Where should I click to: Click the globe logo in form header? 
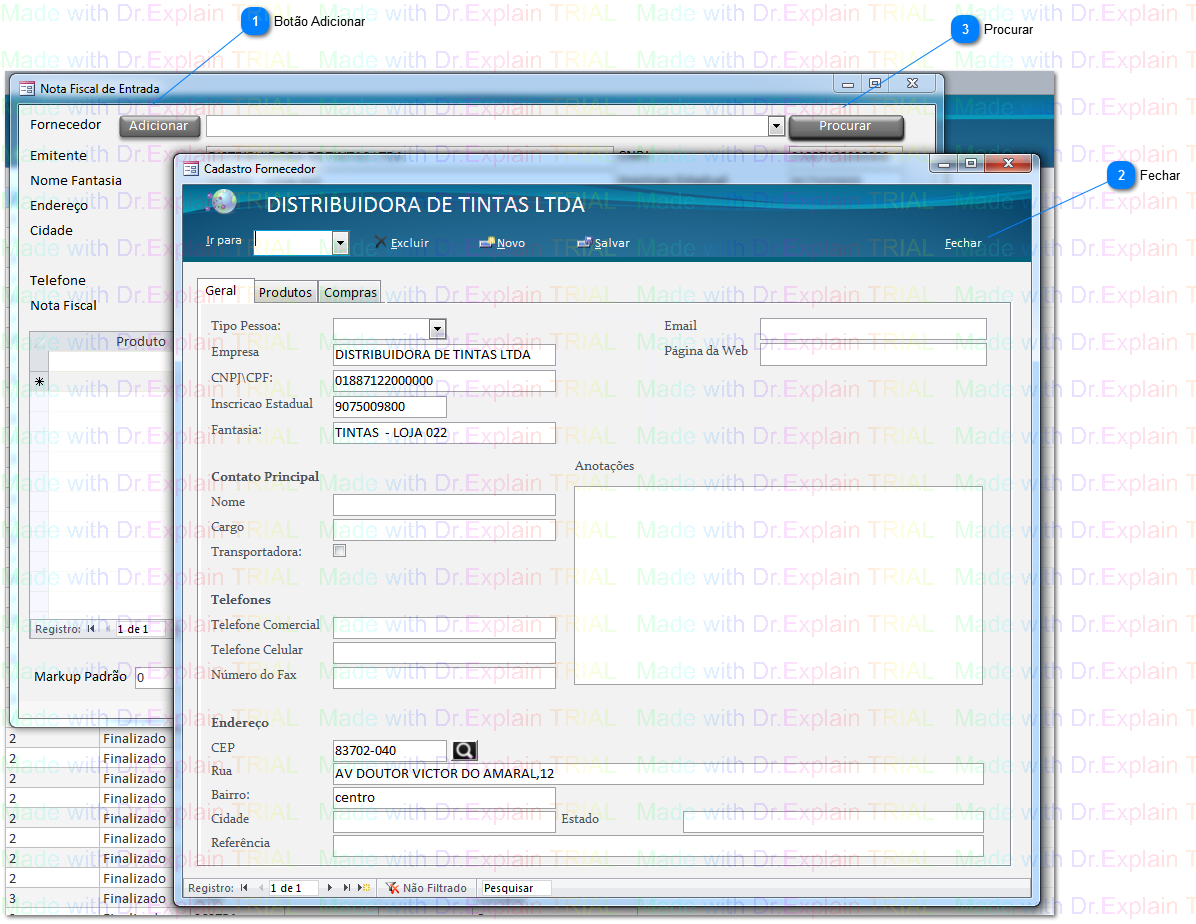[222, 201]
